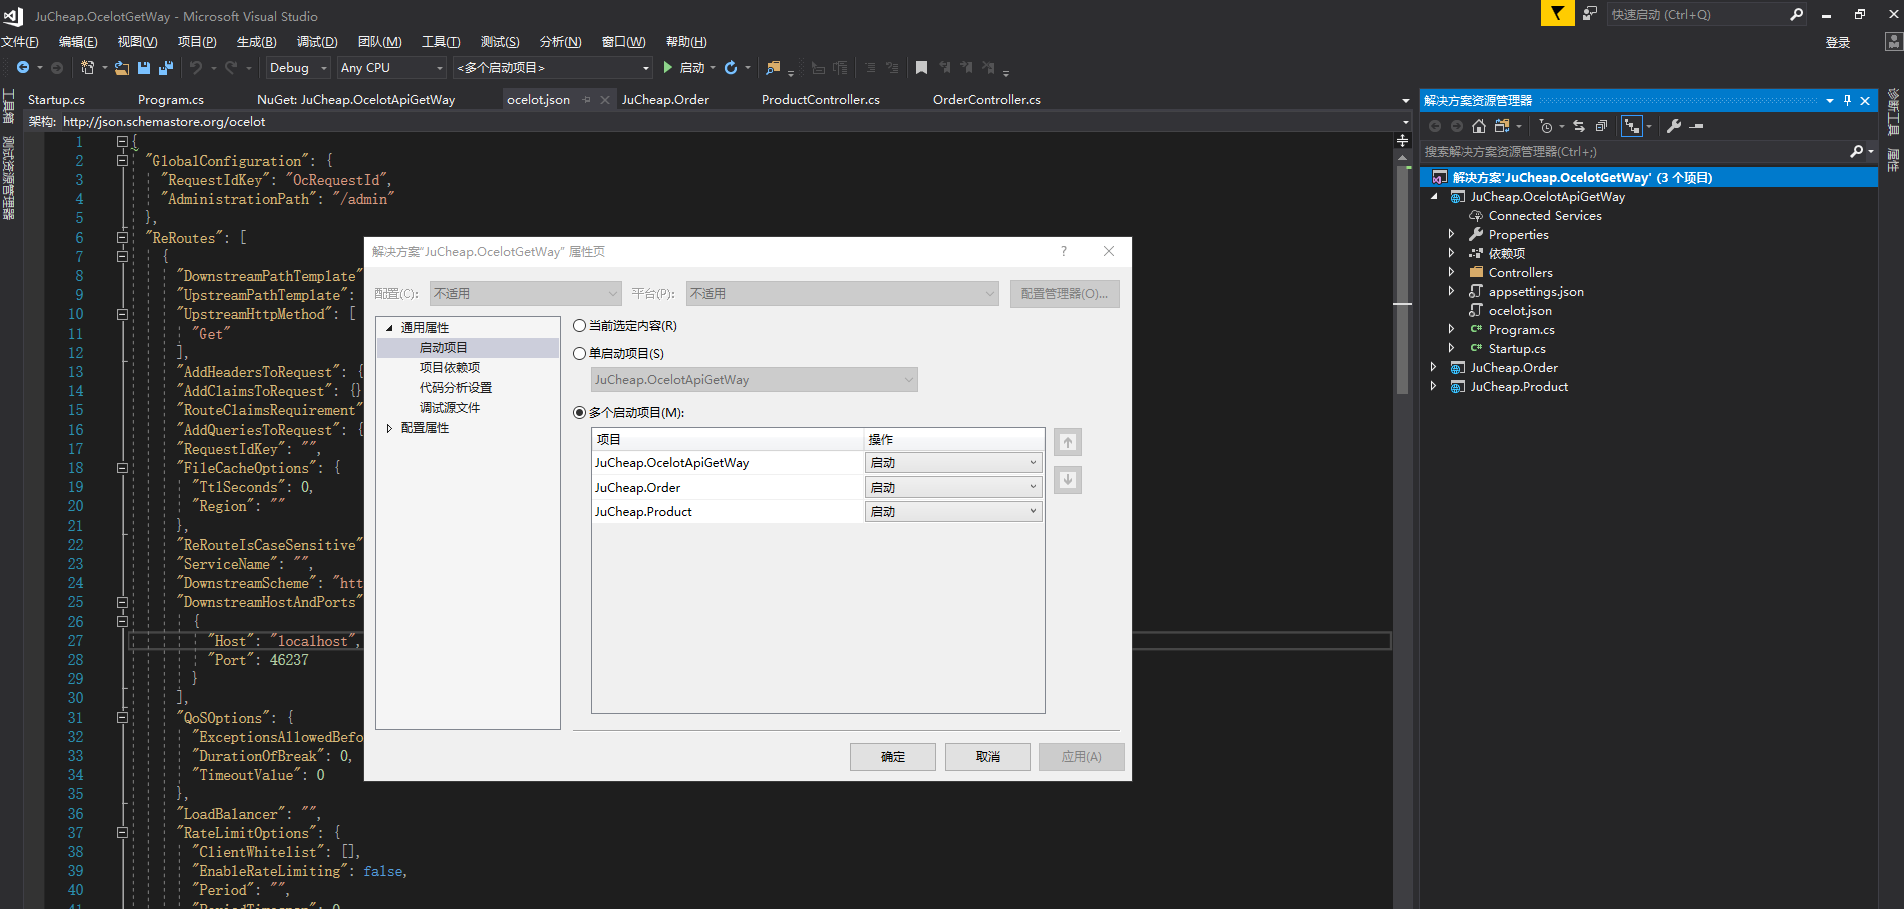Click Collapse All icon in Solution Explorer
1904x909 pixels.
tap(1601, 126)
